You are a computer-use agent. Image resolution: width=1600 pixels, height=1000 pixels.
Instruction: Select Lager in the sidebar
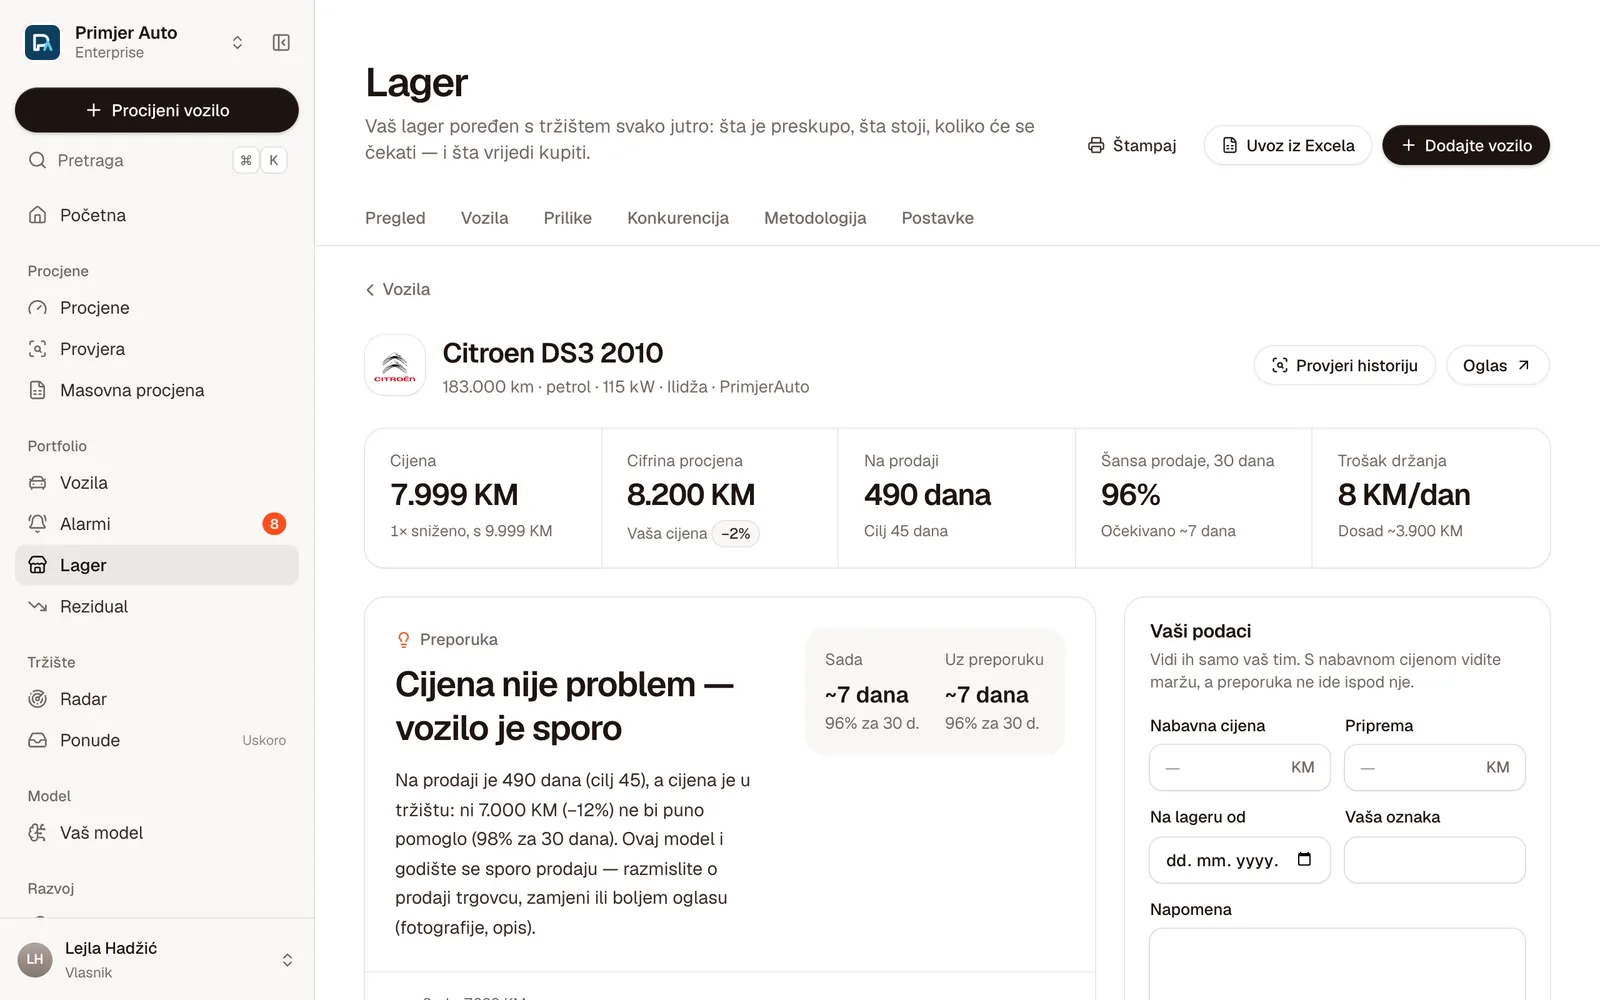click(x=157, y=565)
